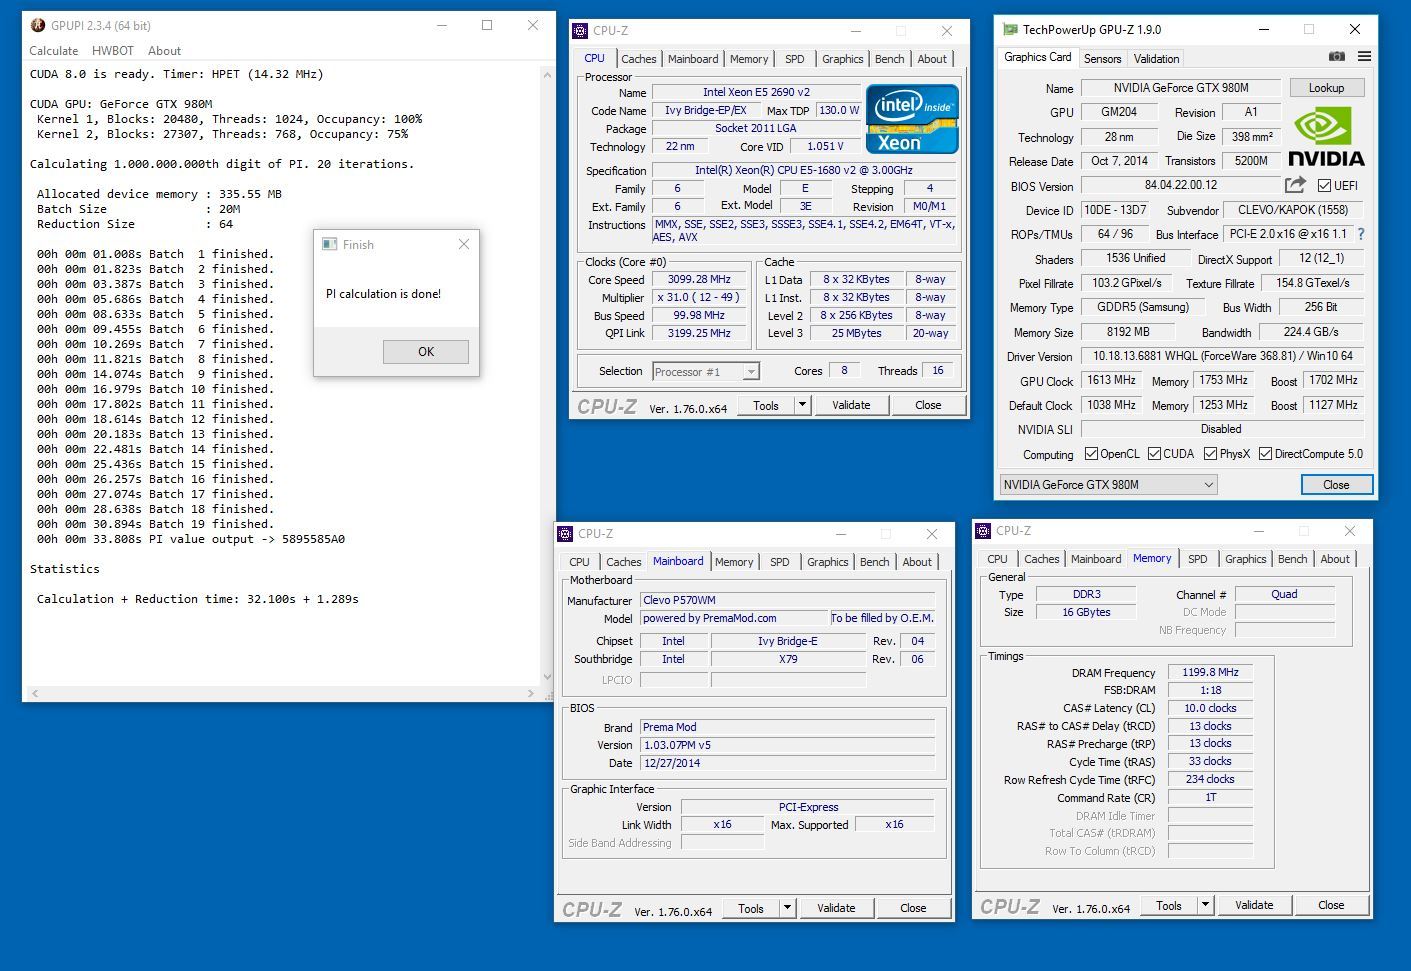Toggle the OpenCL checkbox
1411x971 pixels.
[x=1091, y=454]
